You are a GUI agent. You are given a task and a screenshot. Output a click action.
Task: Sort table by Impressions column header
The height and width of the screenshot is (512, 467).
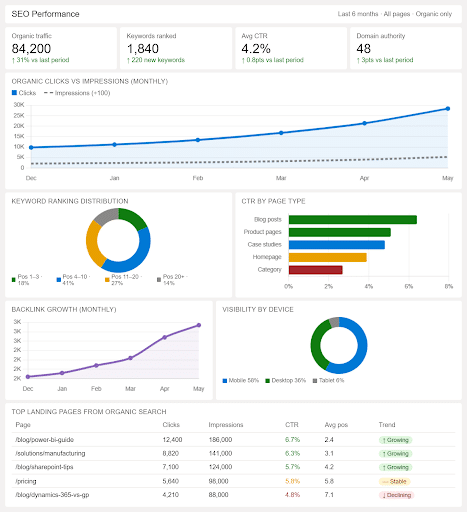tap(226, 425)
